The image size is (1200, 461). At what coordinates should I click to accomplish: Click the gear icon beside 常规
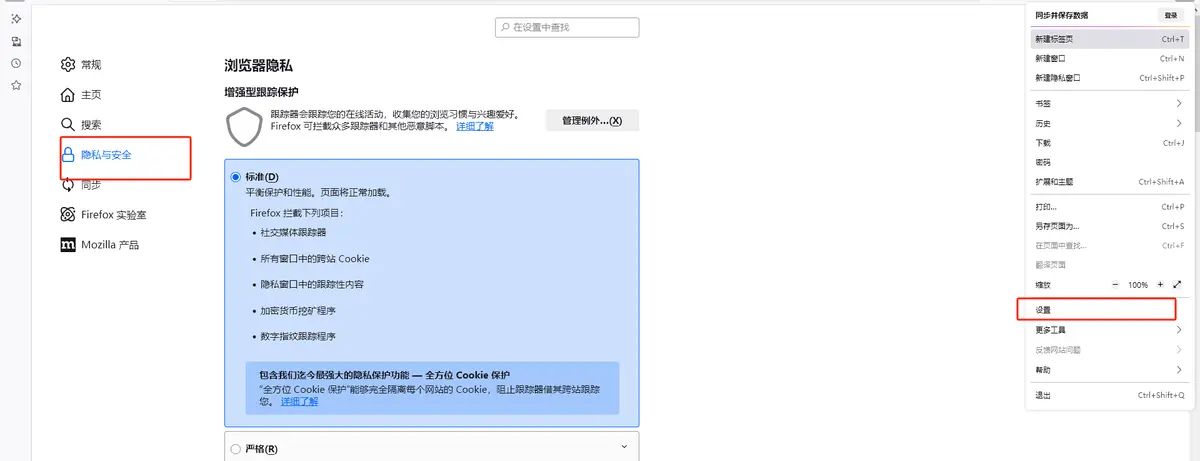[x=68, y=65]
